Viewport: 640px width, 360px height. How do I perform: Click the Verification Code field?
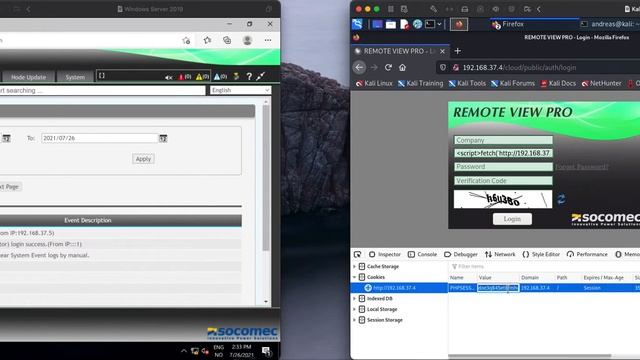[x=503, y=180]
